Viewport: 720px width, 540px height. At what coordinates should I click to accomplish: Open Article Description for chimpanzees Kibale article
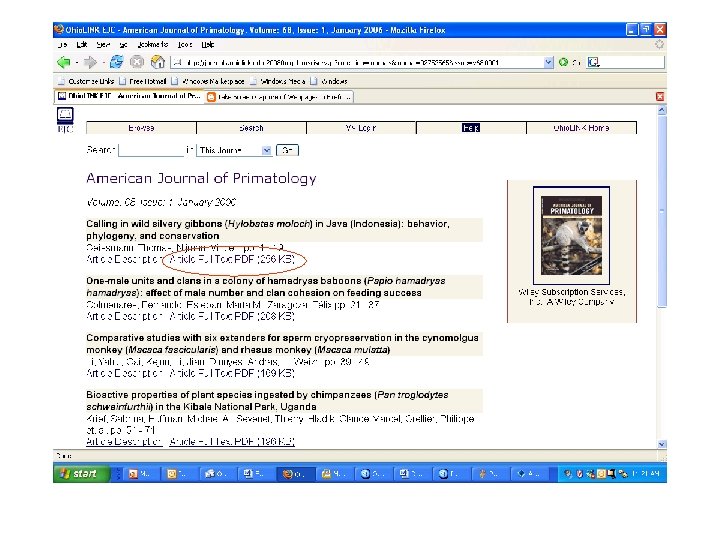click(x=124, y=442)
